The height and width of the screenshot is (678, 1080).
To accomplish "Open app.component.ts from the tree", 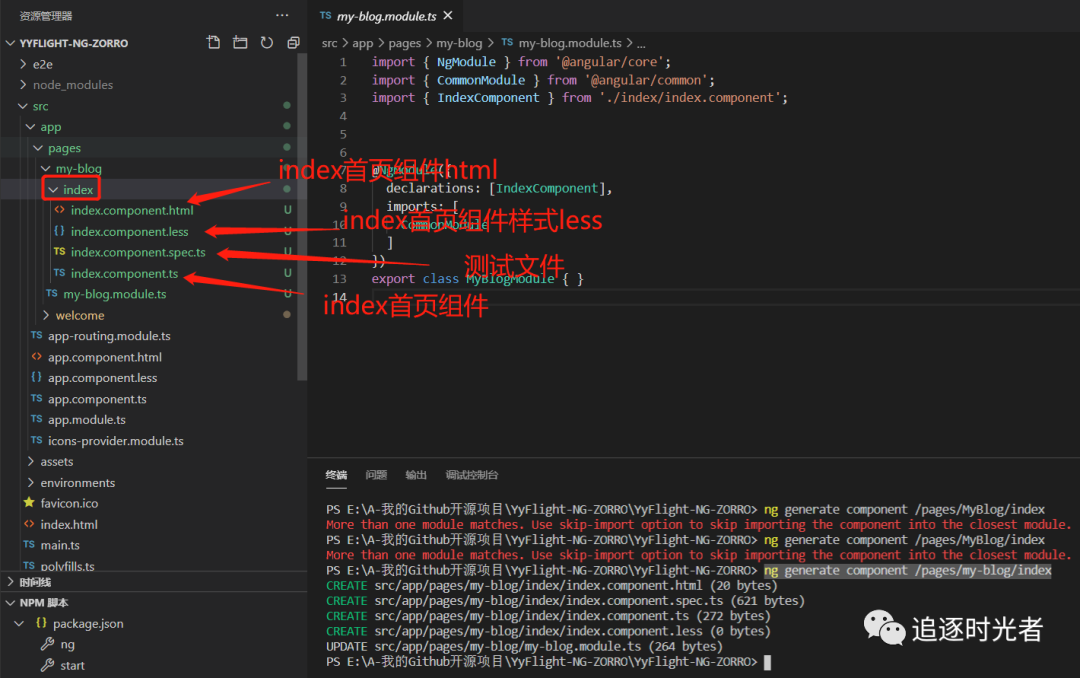I will 97,398.
